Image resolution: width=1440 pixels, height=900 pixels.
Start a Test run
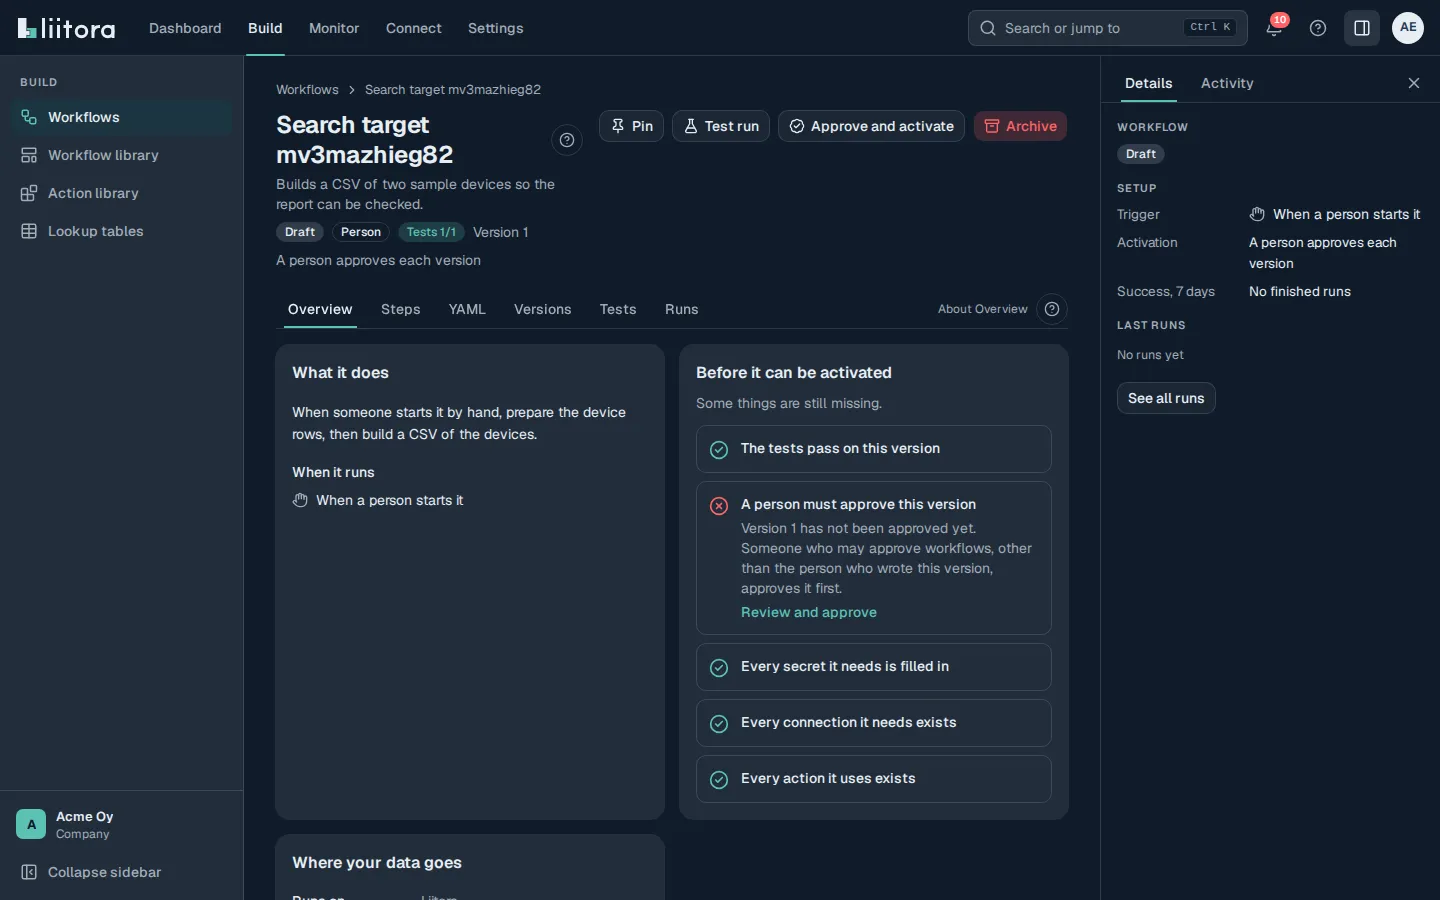(x=721, y=126)
